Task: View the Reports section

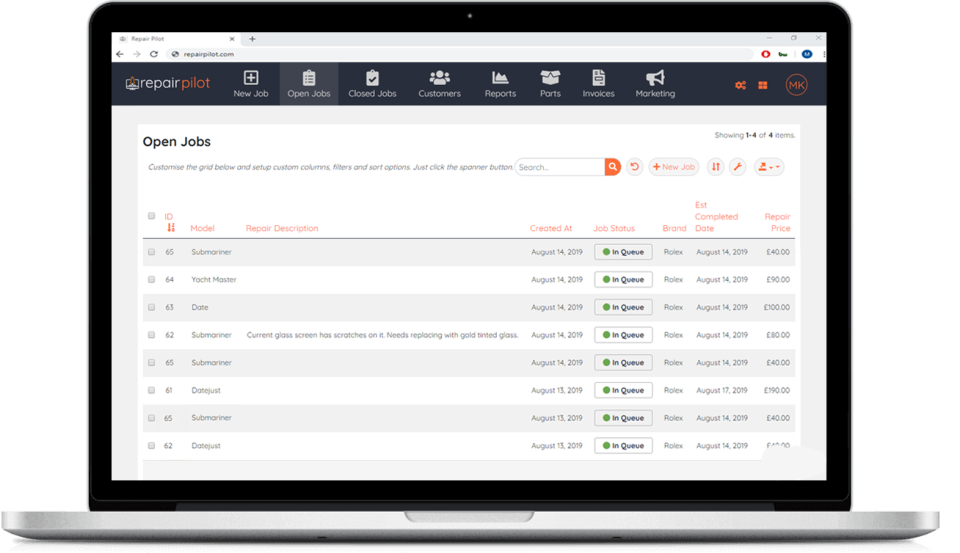Action: (500, 84)
